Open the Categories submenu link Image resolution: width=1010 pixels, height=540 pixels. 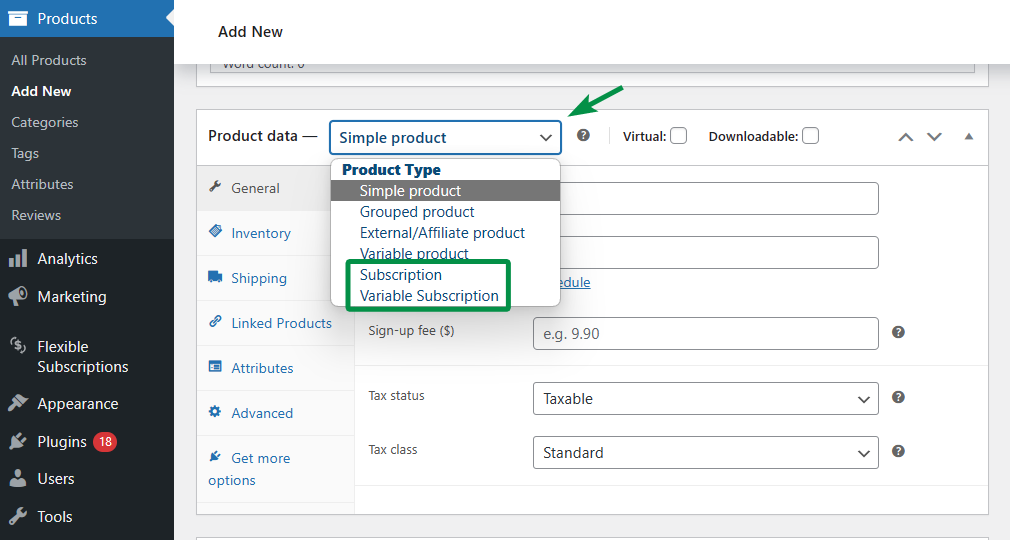click(45, 122)
